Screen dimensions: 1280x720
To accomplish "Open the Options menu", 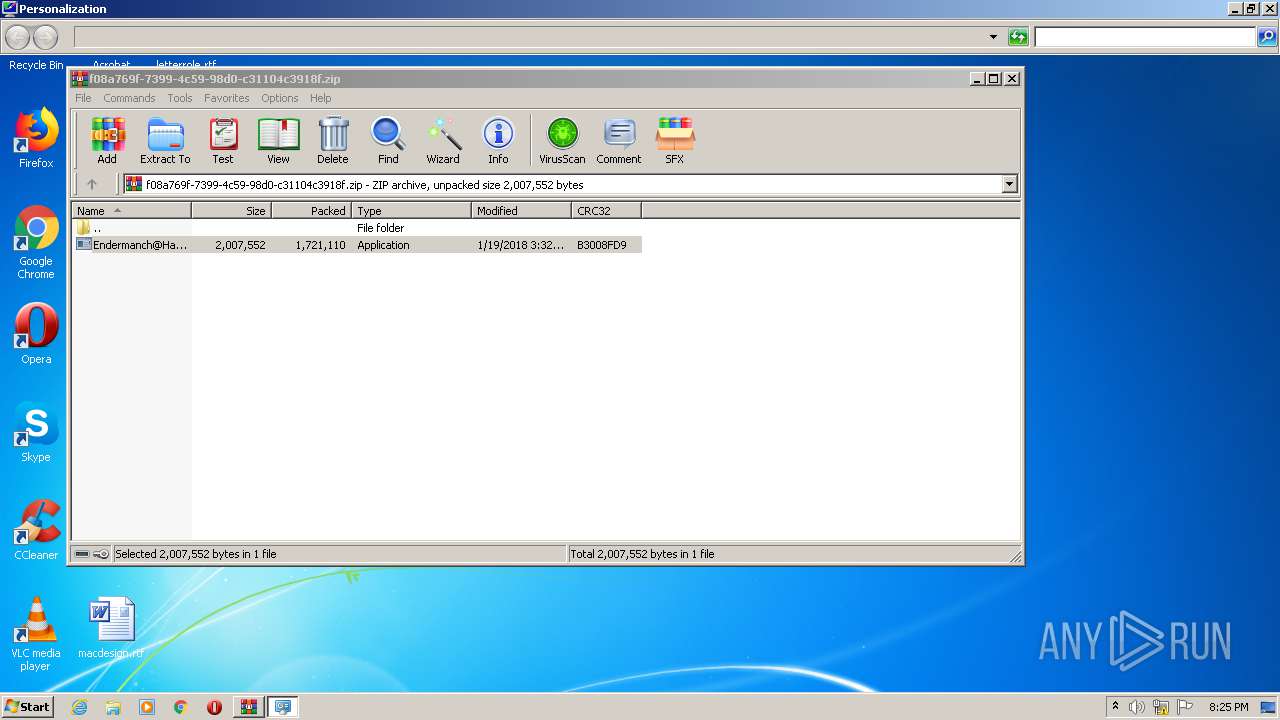I will click(x=280, y=98).
